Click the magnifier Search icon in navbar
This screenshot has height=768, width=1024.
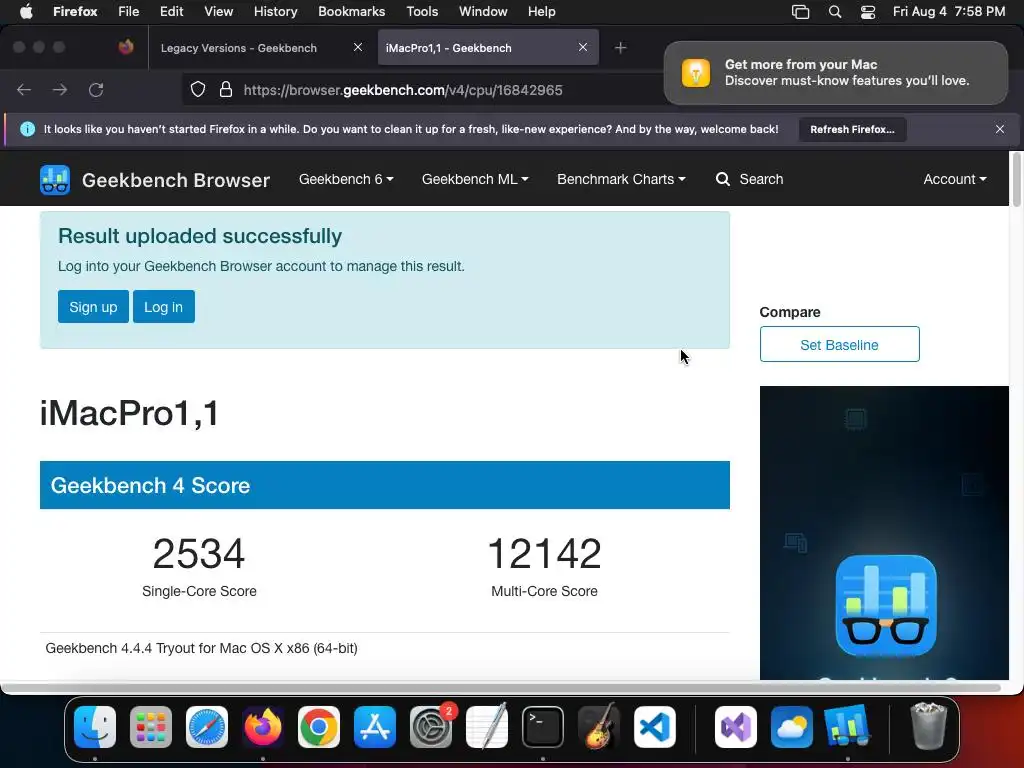[722, 179]
